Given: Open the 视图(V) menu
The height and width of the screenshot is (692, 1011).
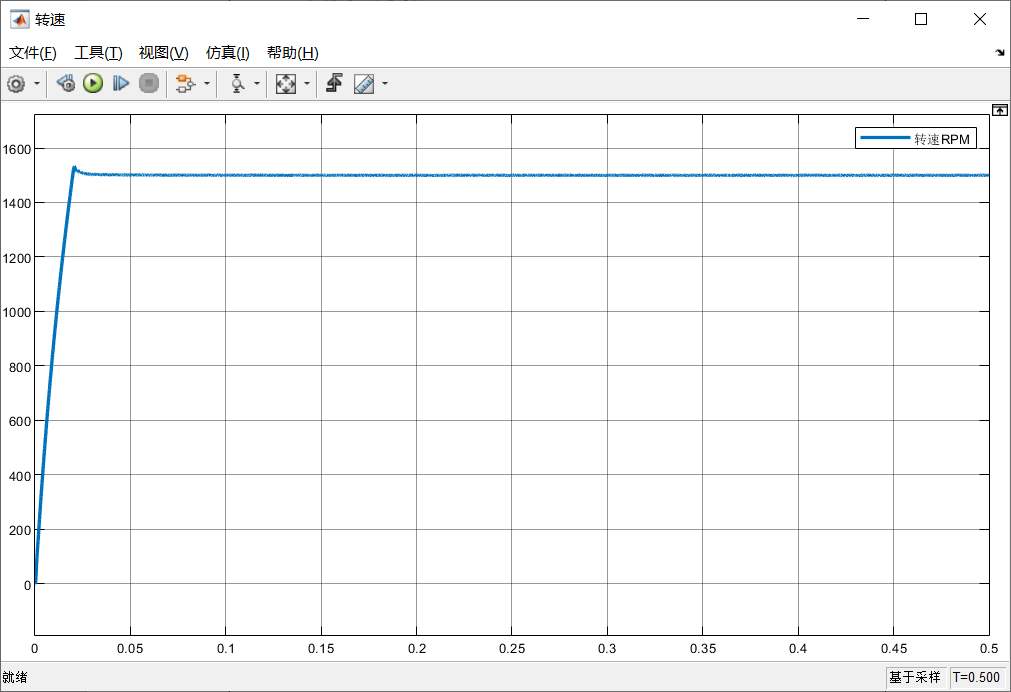Looking at the screenshot, I should (163, 53).
